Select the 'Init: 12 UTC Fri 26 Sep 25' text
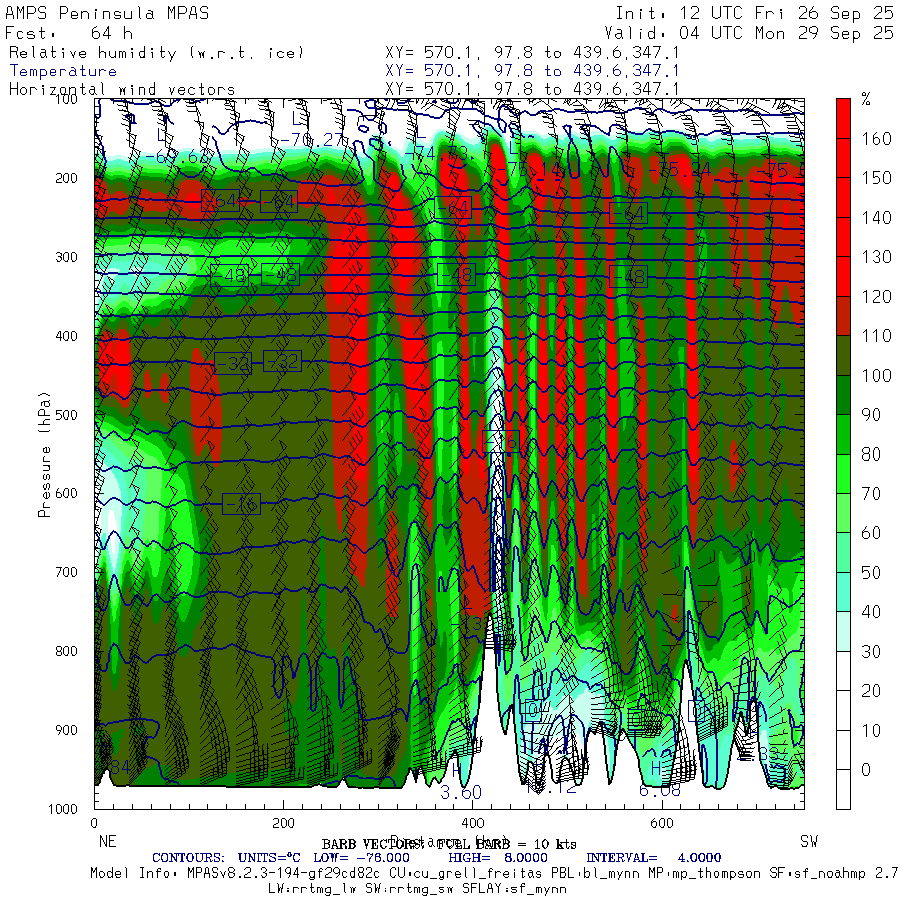 755,13
